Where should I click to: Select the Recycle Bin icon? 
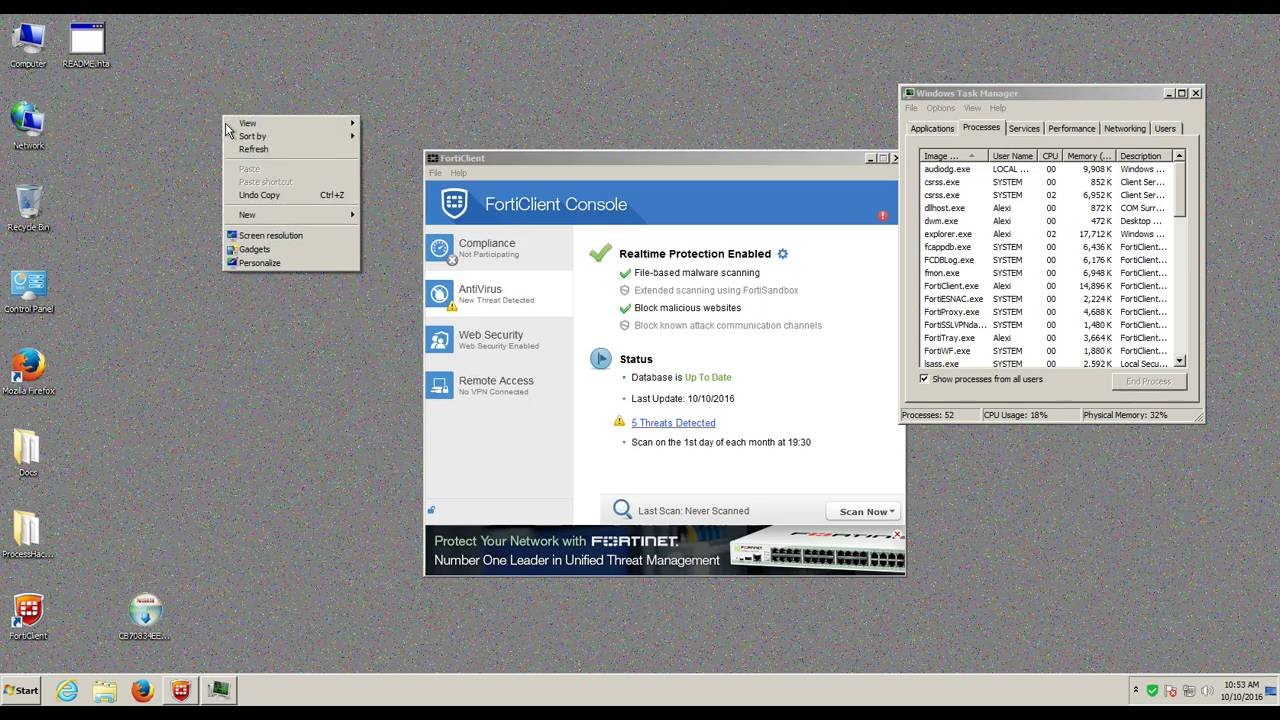[28, 208]
